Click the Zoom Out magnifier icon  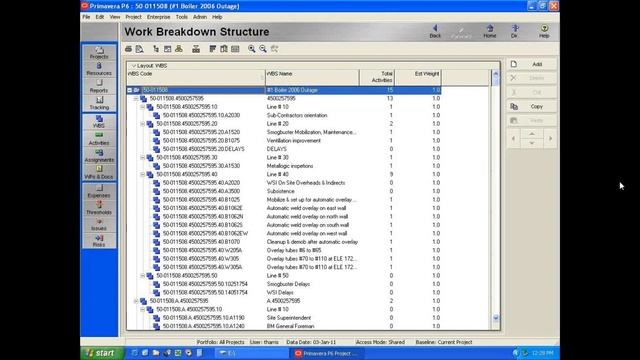click(263, 49)
